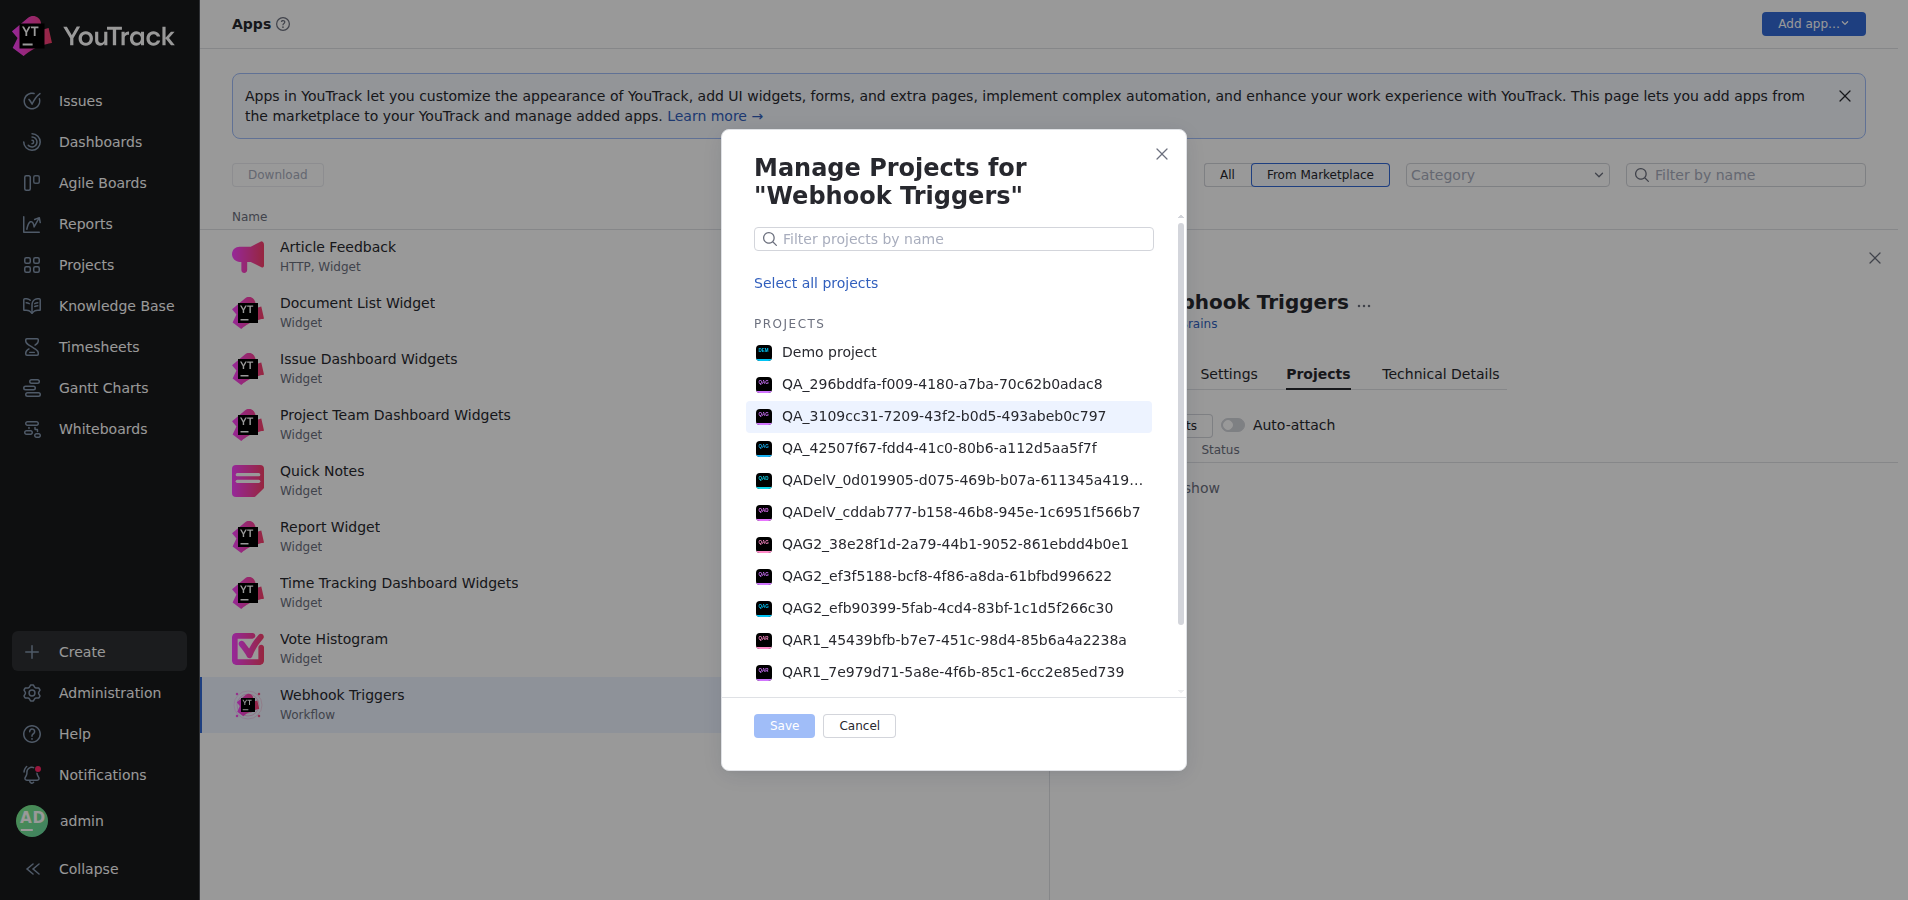Click Select all projects link

[x=816, y=283]
